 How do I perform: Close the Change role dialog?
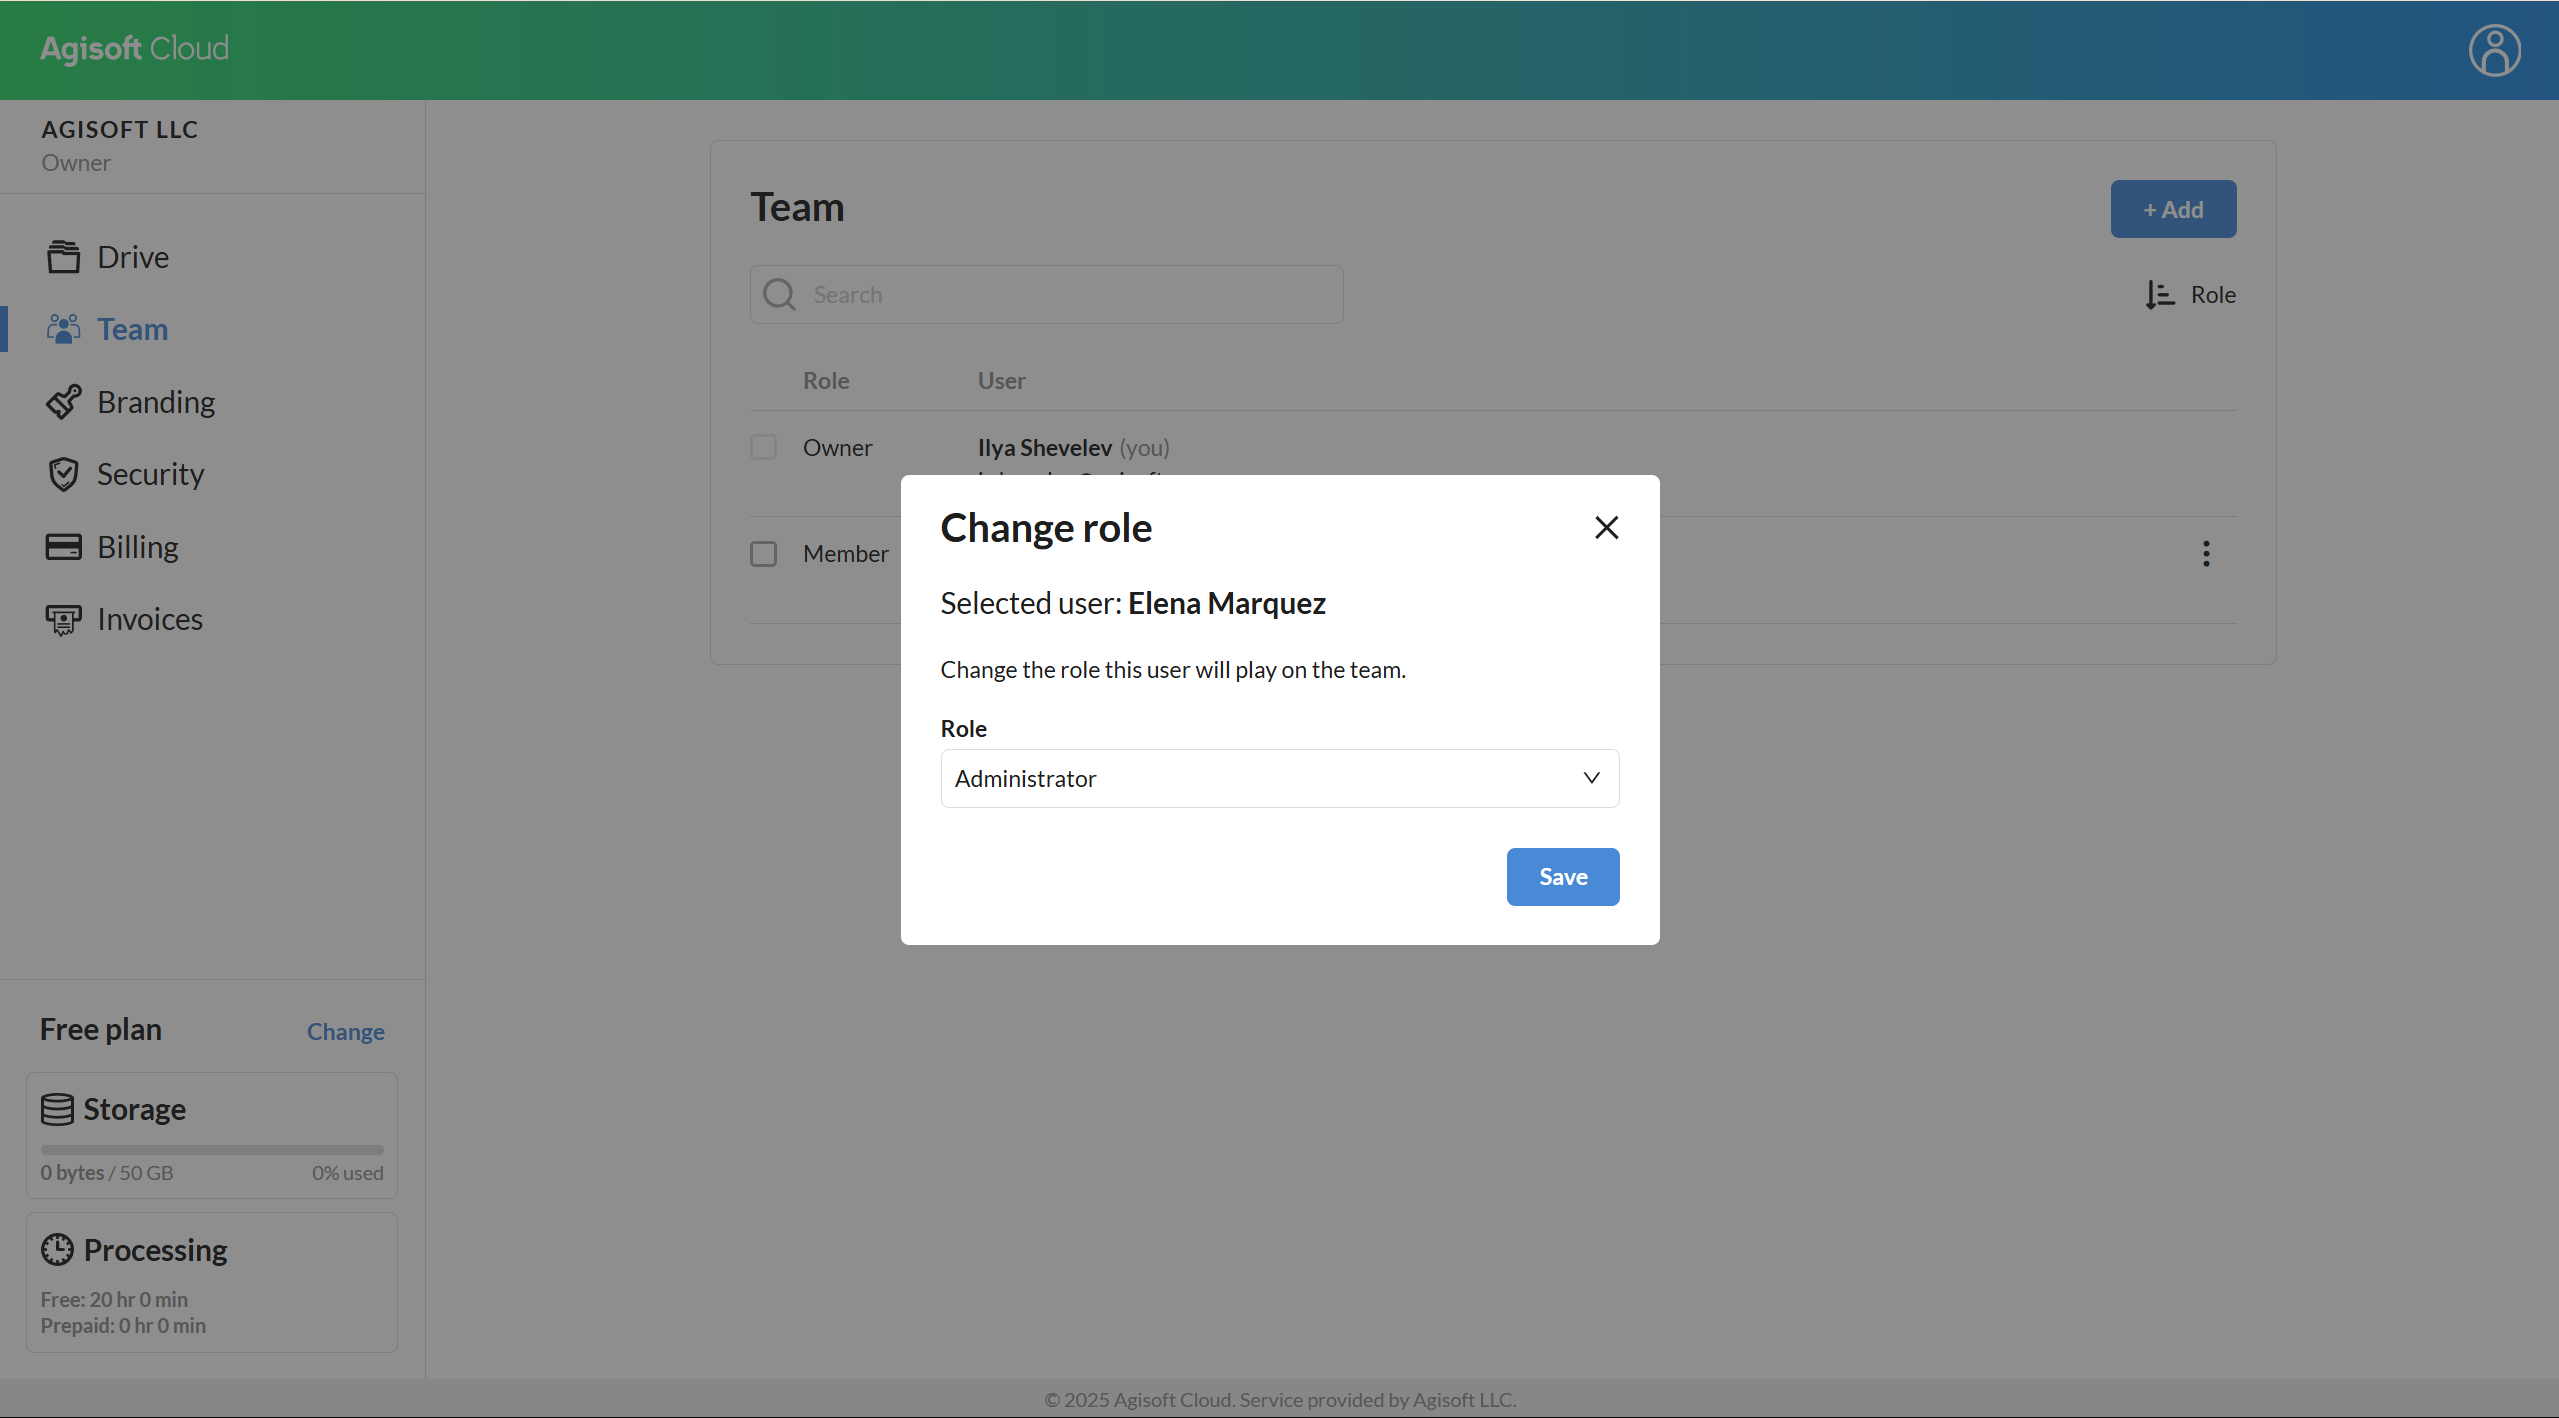tap(1606, 527)
